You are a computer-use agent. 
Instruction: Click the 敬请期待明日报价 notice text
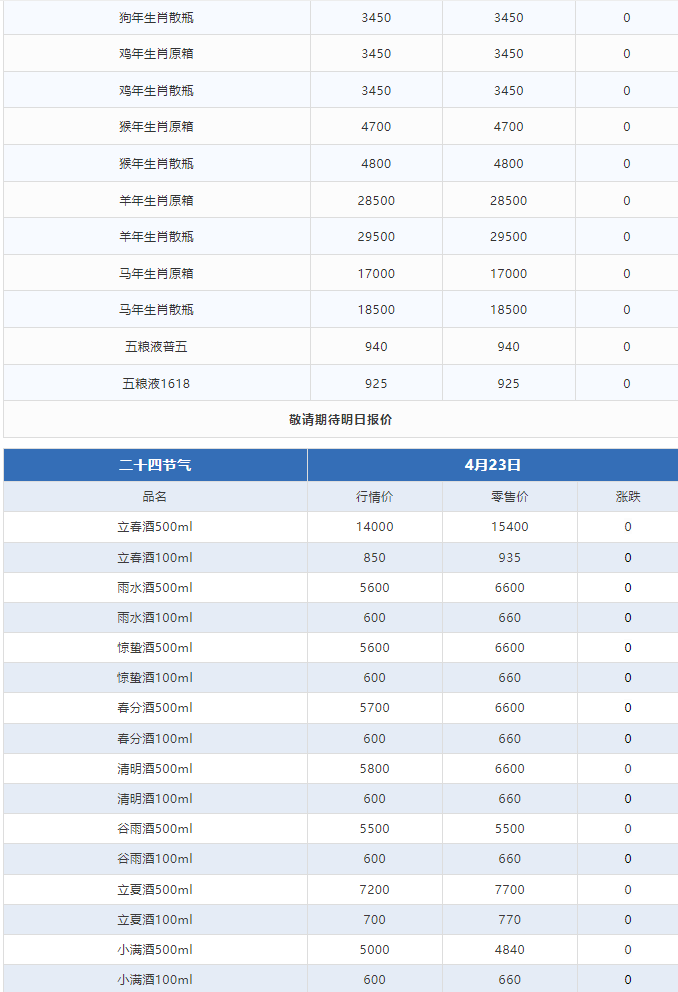340,420
